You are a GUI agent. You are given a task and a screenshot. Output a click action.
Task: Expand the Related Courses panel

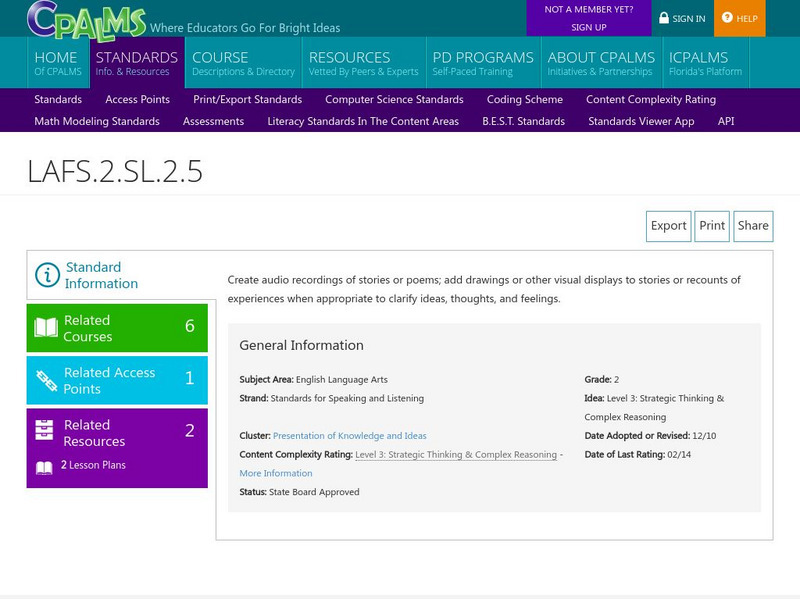117,328
